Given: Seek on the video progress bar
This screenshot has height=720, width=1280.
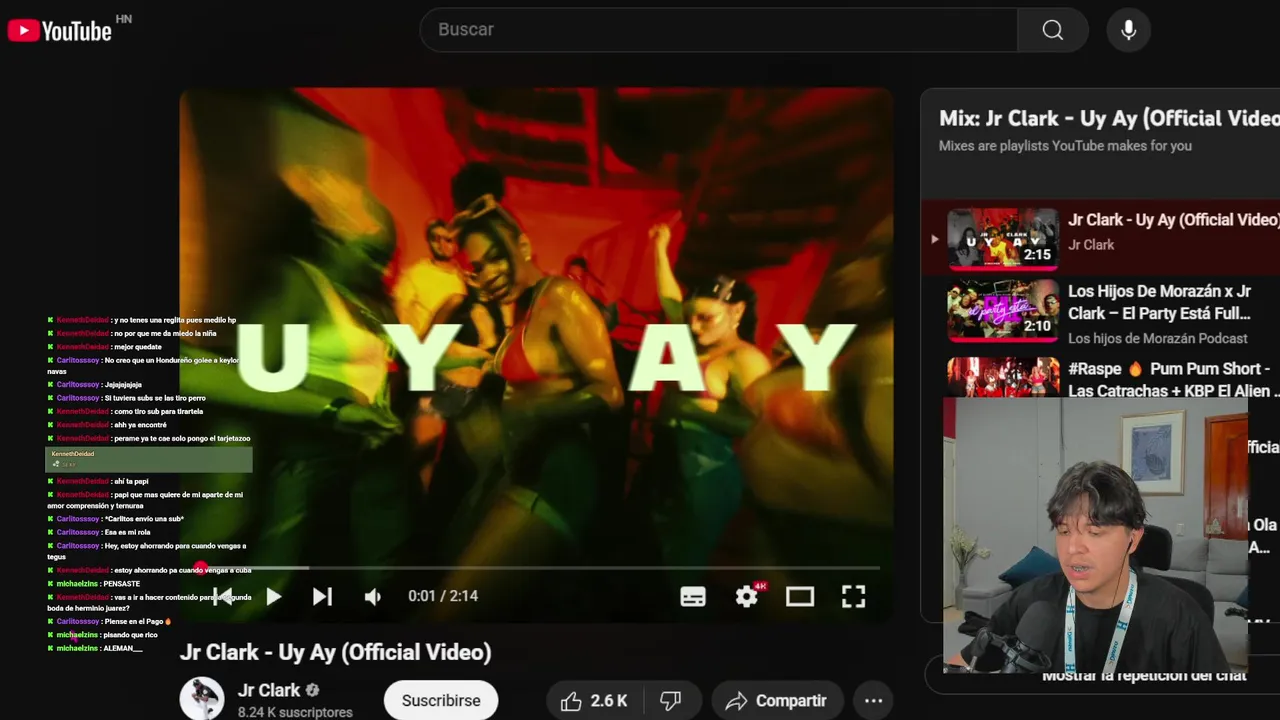Looking at the screenshot, I should [x=536, y=568].
